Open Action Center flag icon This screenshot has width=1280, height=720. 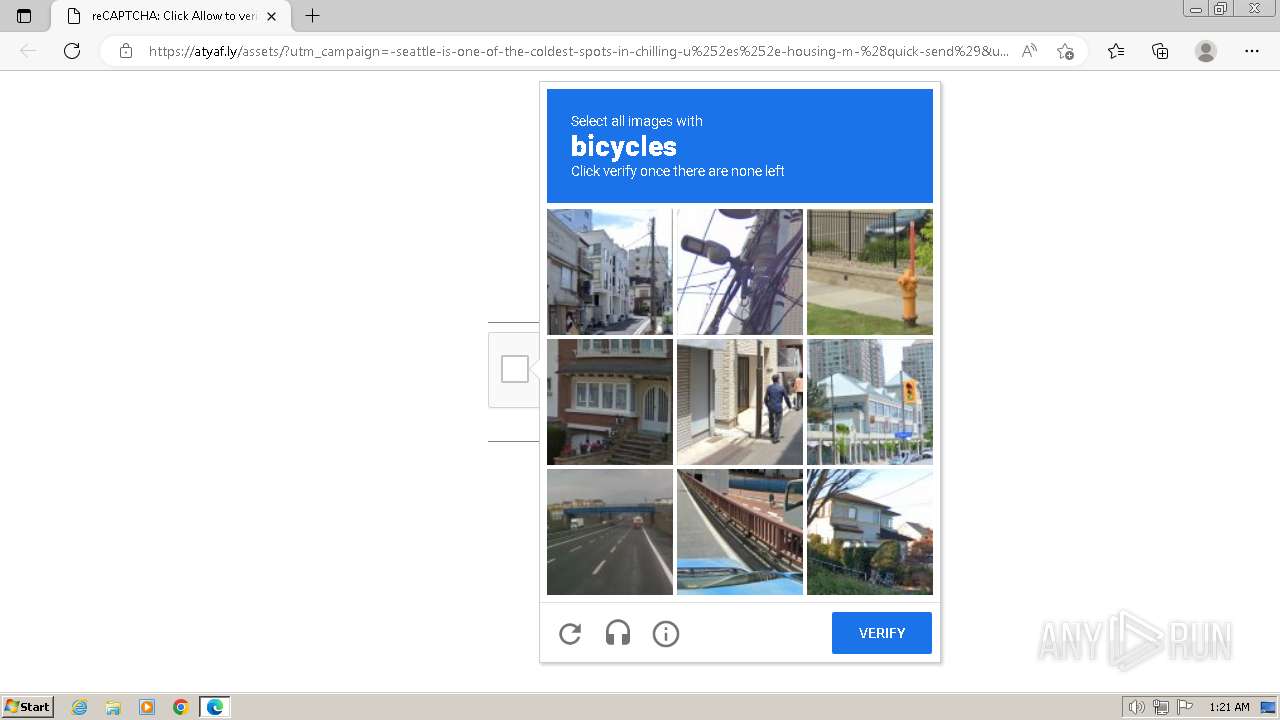[x=1185, y=707]
